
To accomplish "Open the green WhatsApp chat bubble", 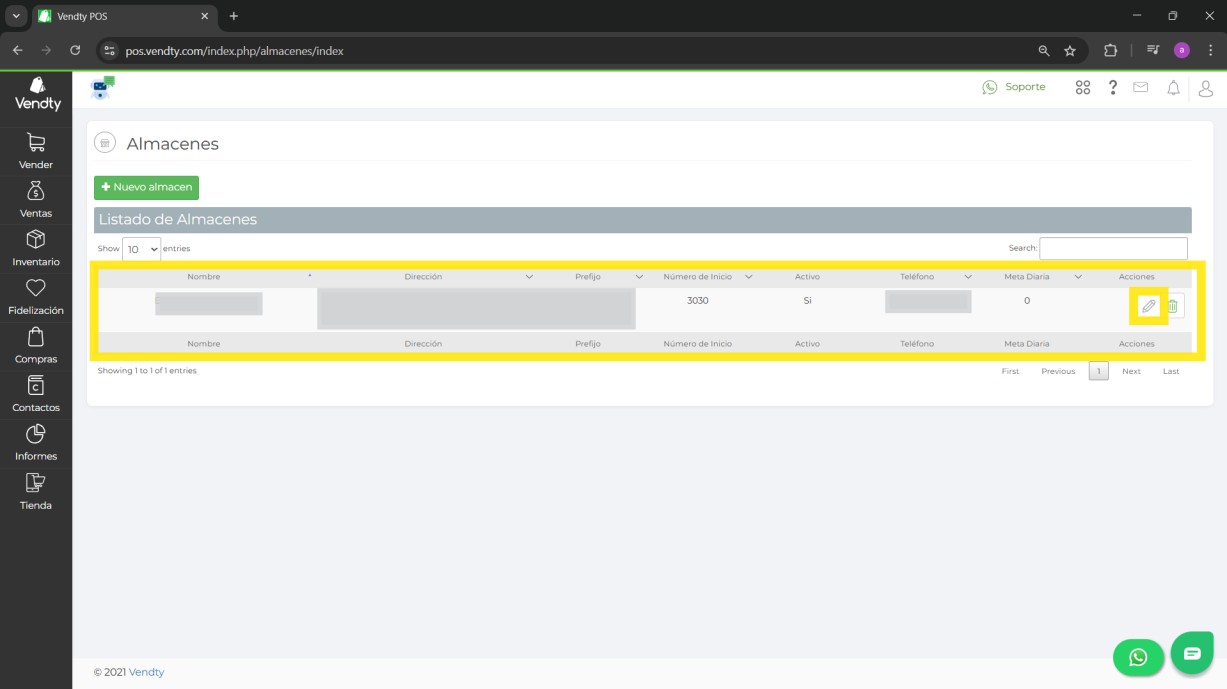I will [x=1138, y=657].
